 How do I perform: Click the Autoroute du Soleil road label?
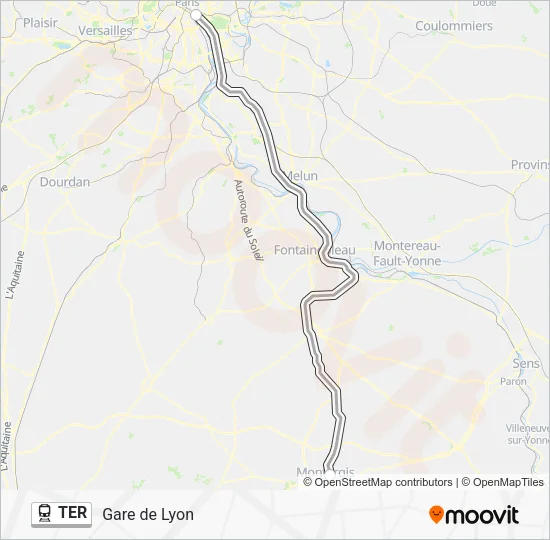(x=248, y=220)
